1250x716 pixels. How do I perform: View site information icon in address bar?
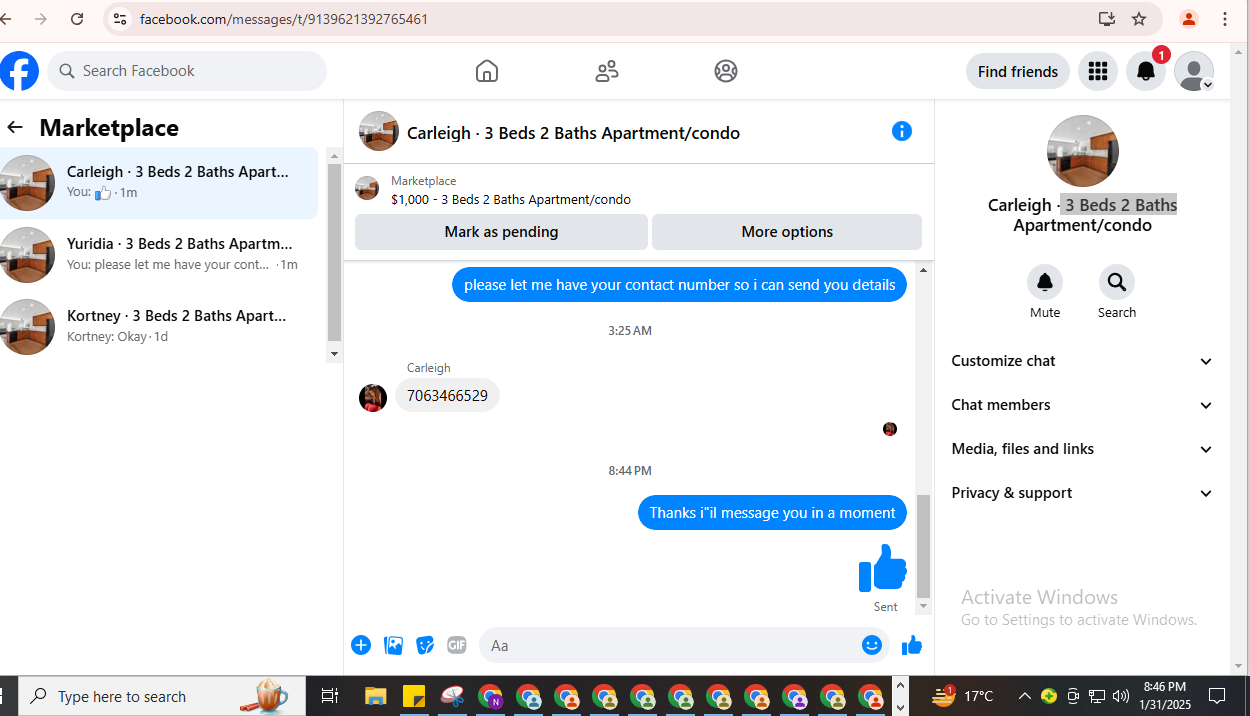[x=120, y=19]
